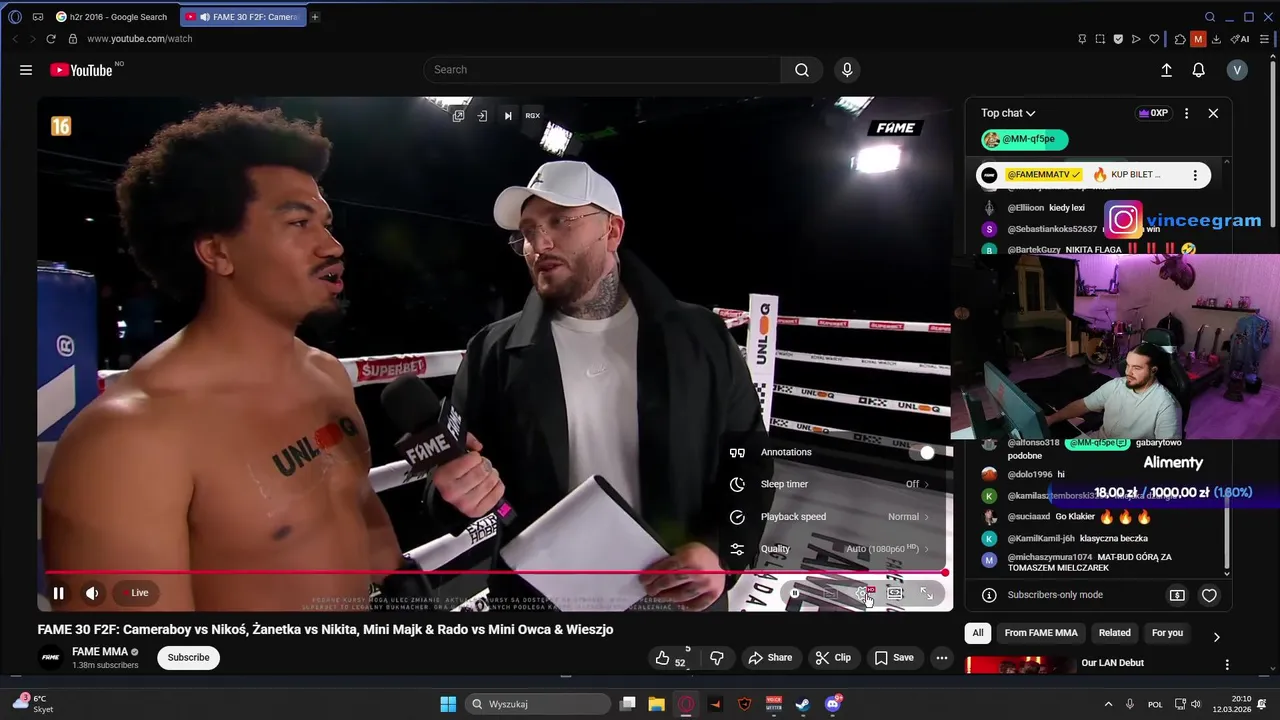Viewport: 1280px width, 720px height.
Task: Pause the video
Action: coord(58,593)
